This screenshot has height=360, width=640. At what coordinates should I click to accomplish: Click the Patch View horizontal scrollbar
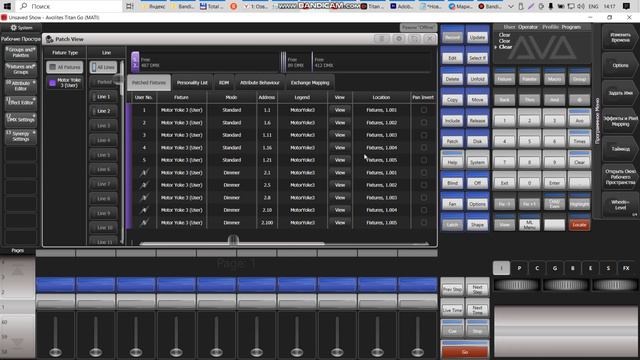click(x=232, y=243)
